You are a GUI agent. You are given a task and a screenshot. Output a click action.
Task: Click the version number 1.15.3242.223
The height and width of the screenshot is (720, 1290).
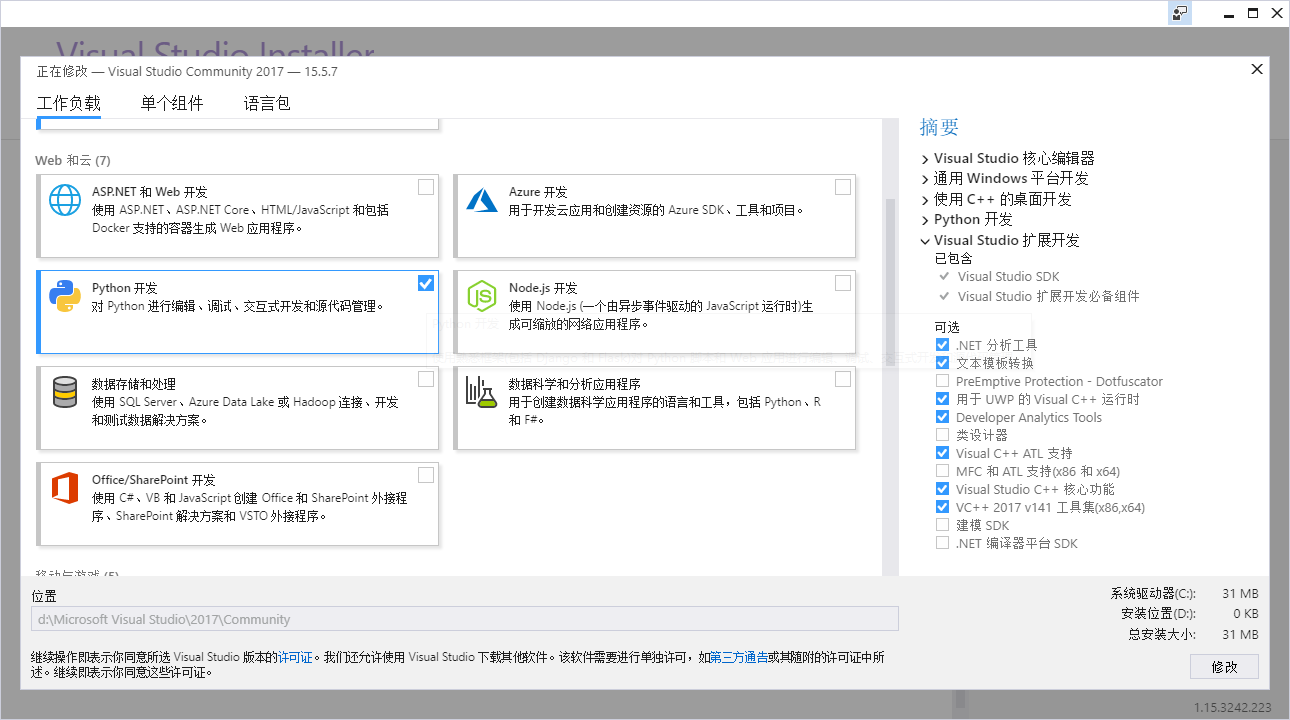tap(1233, 707)
